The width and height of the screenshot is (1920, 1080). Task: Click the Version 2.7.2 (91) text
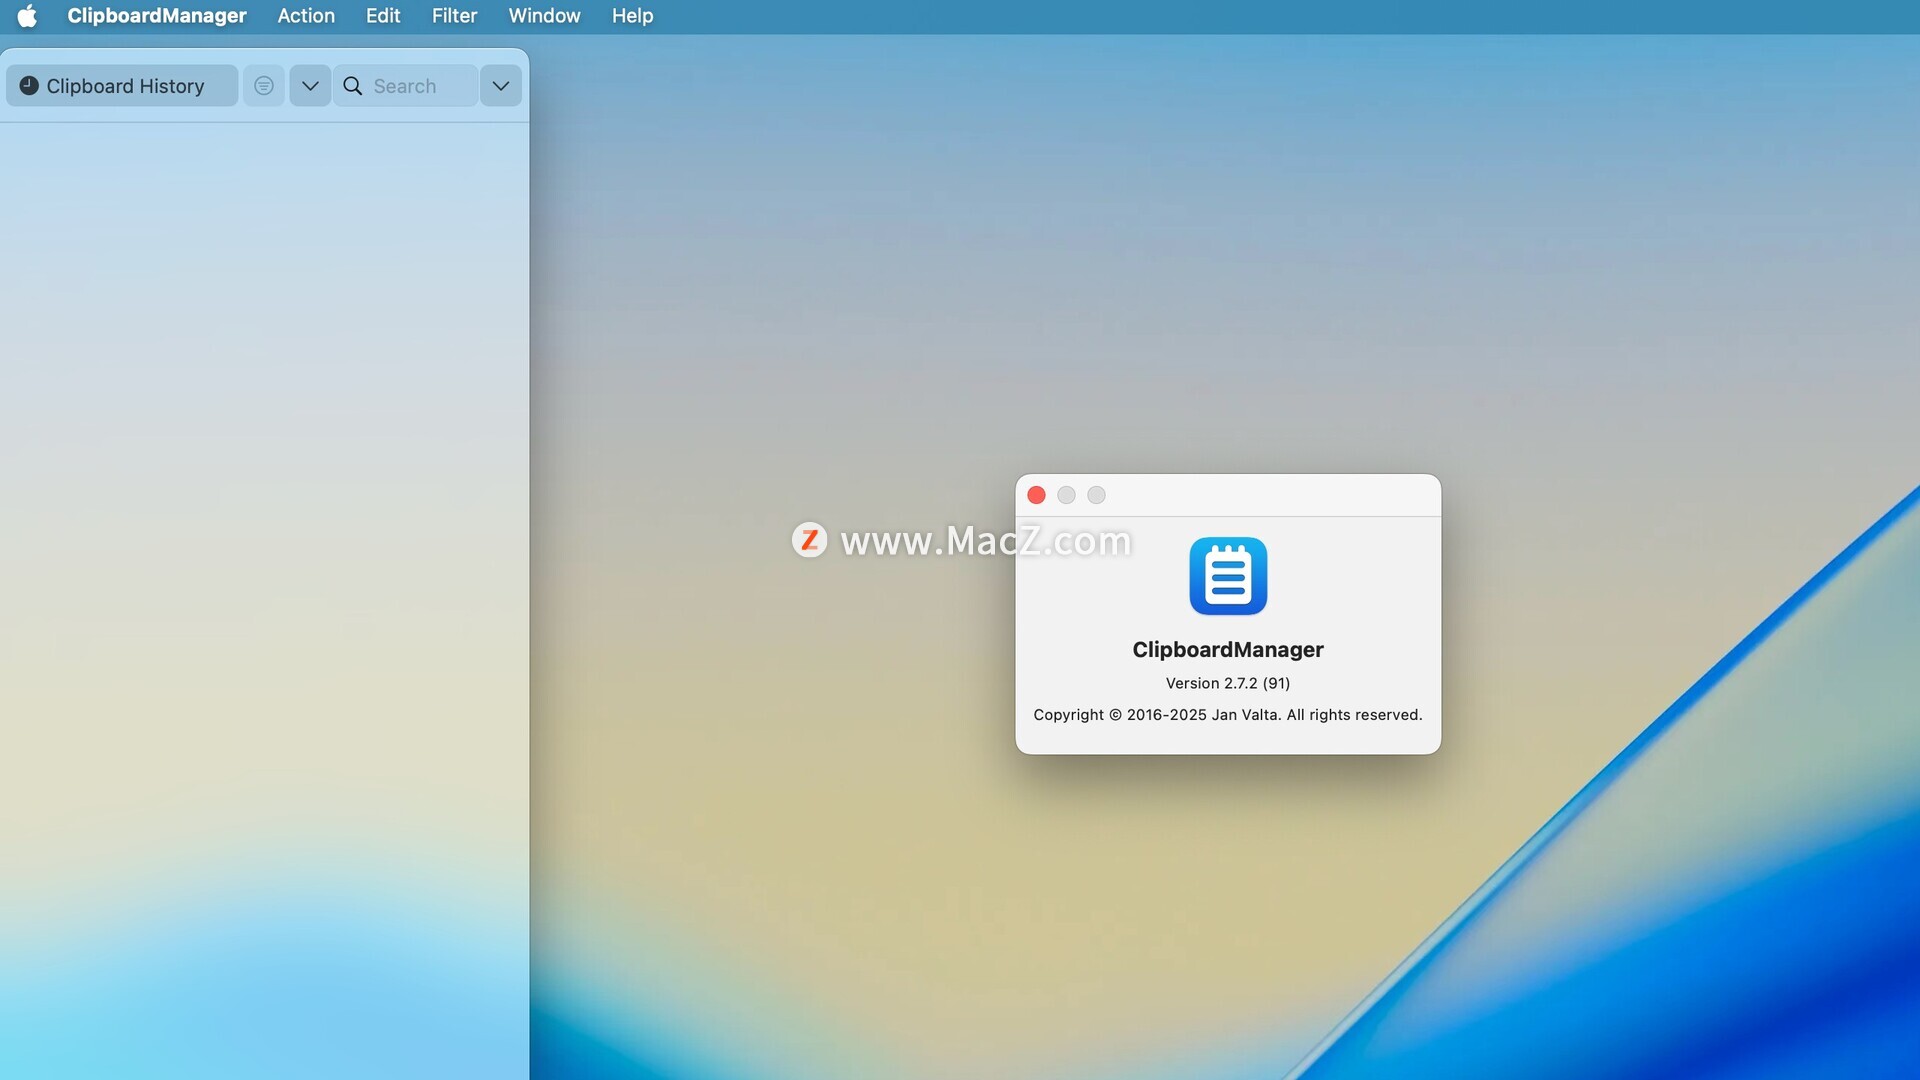[x=1228, y=683]
